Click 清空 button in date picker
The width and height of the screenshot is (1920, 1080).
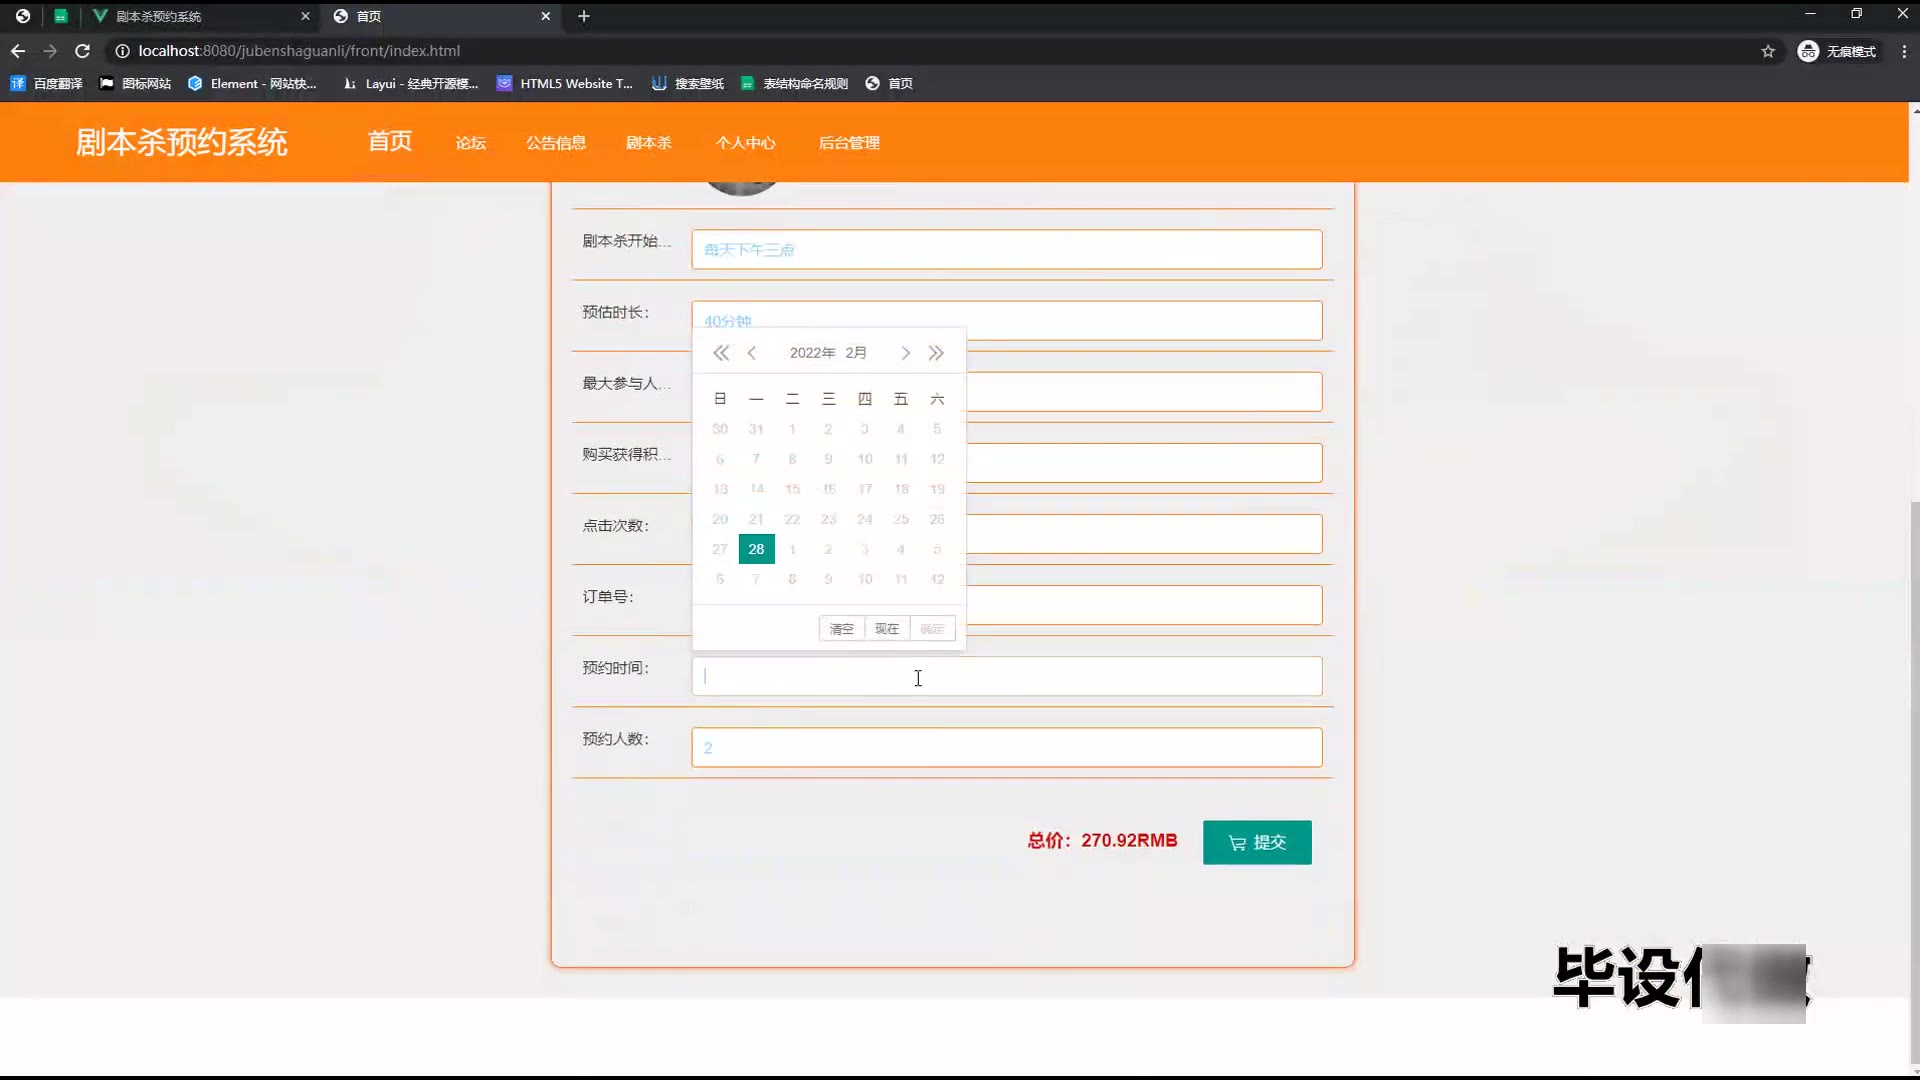point(841,629)
